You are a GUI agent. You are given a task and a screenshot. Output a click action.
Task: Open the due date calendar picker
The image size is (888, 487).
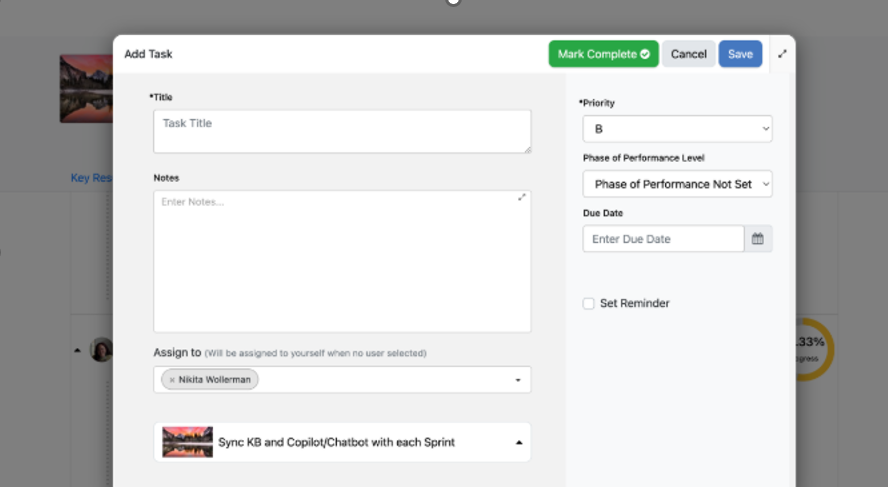click(758, 239)
